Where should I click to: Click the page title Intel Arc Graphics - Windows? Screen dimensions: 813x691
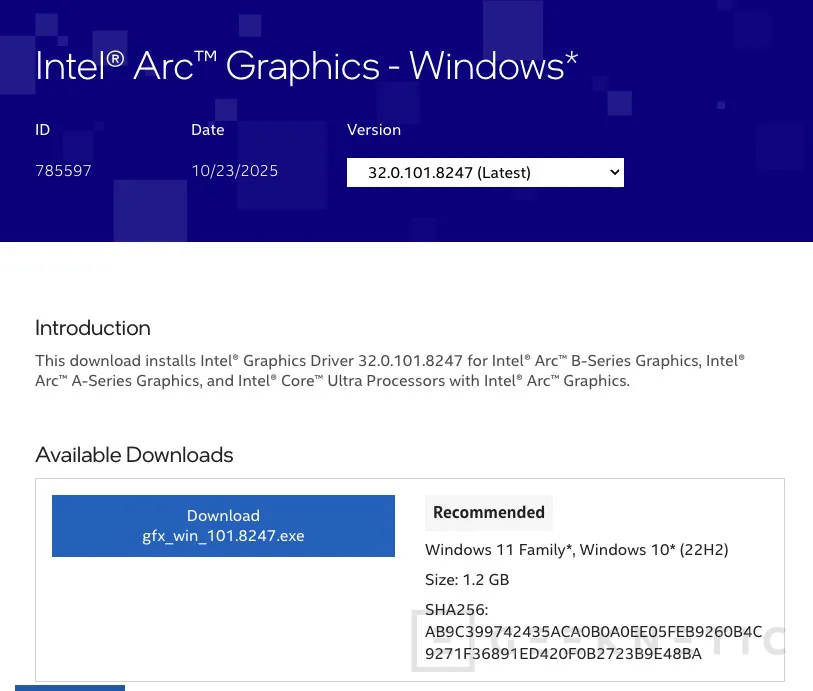pos(305,65)
